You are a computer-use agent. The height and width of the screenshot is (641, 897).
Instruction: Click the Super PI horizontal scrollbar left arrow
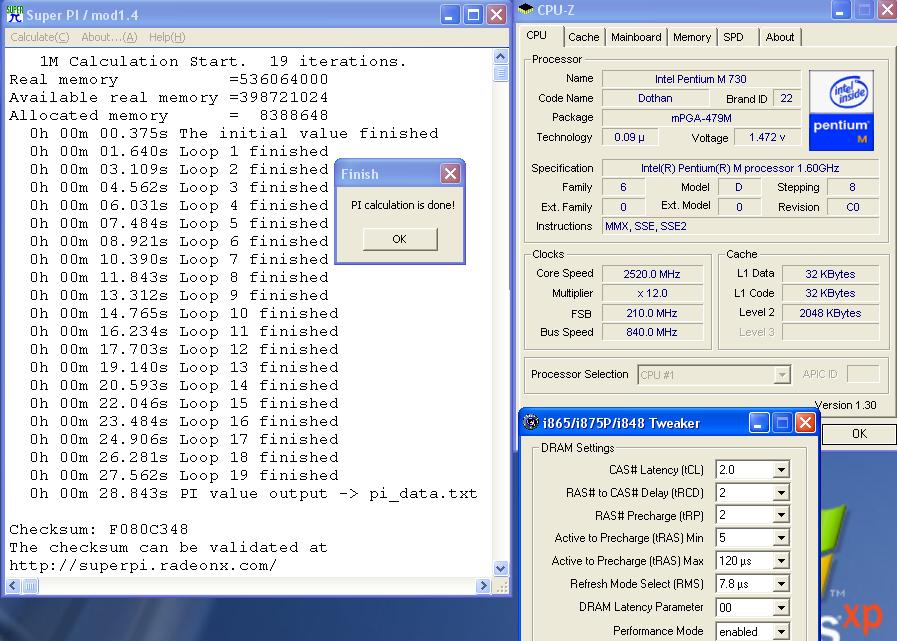[x=13, y=585]
